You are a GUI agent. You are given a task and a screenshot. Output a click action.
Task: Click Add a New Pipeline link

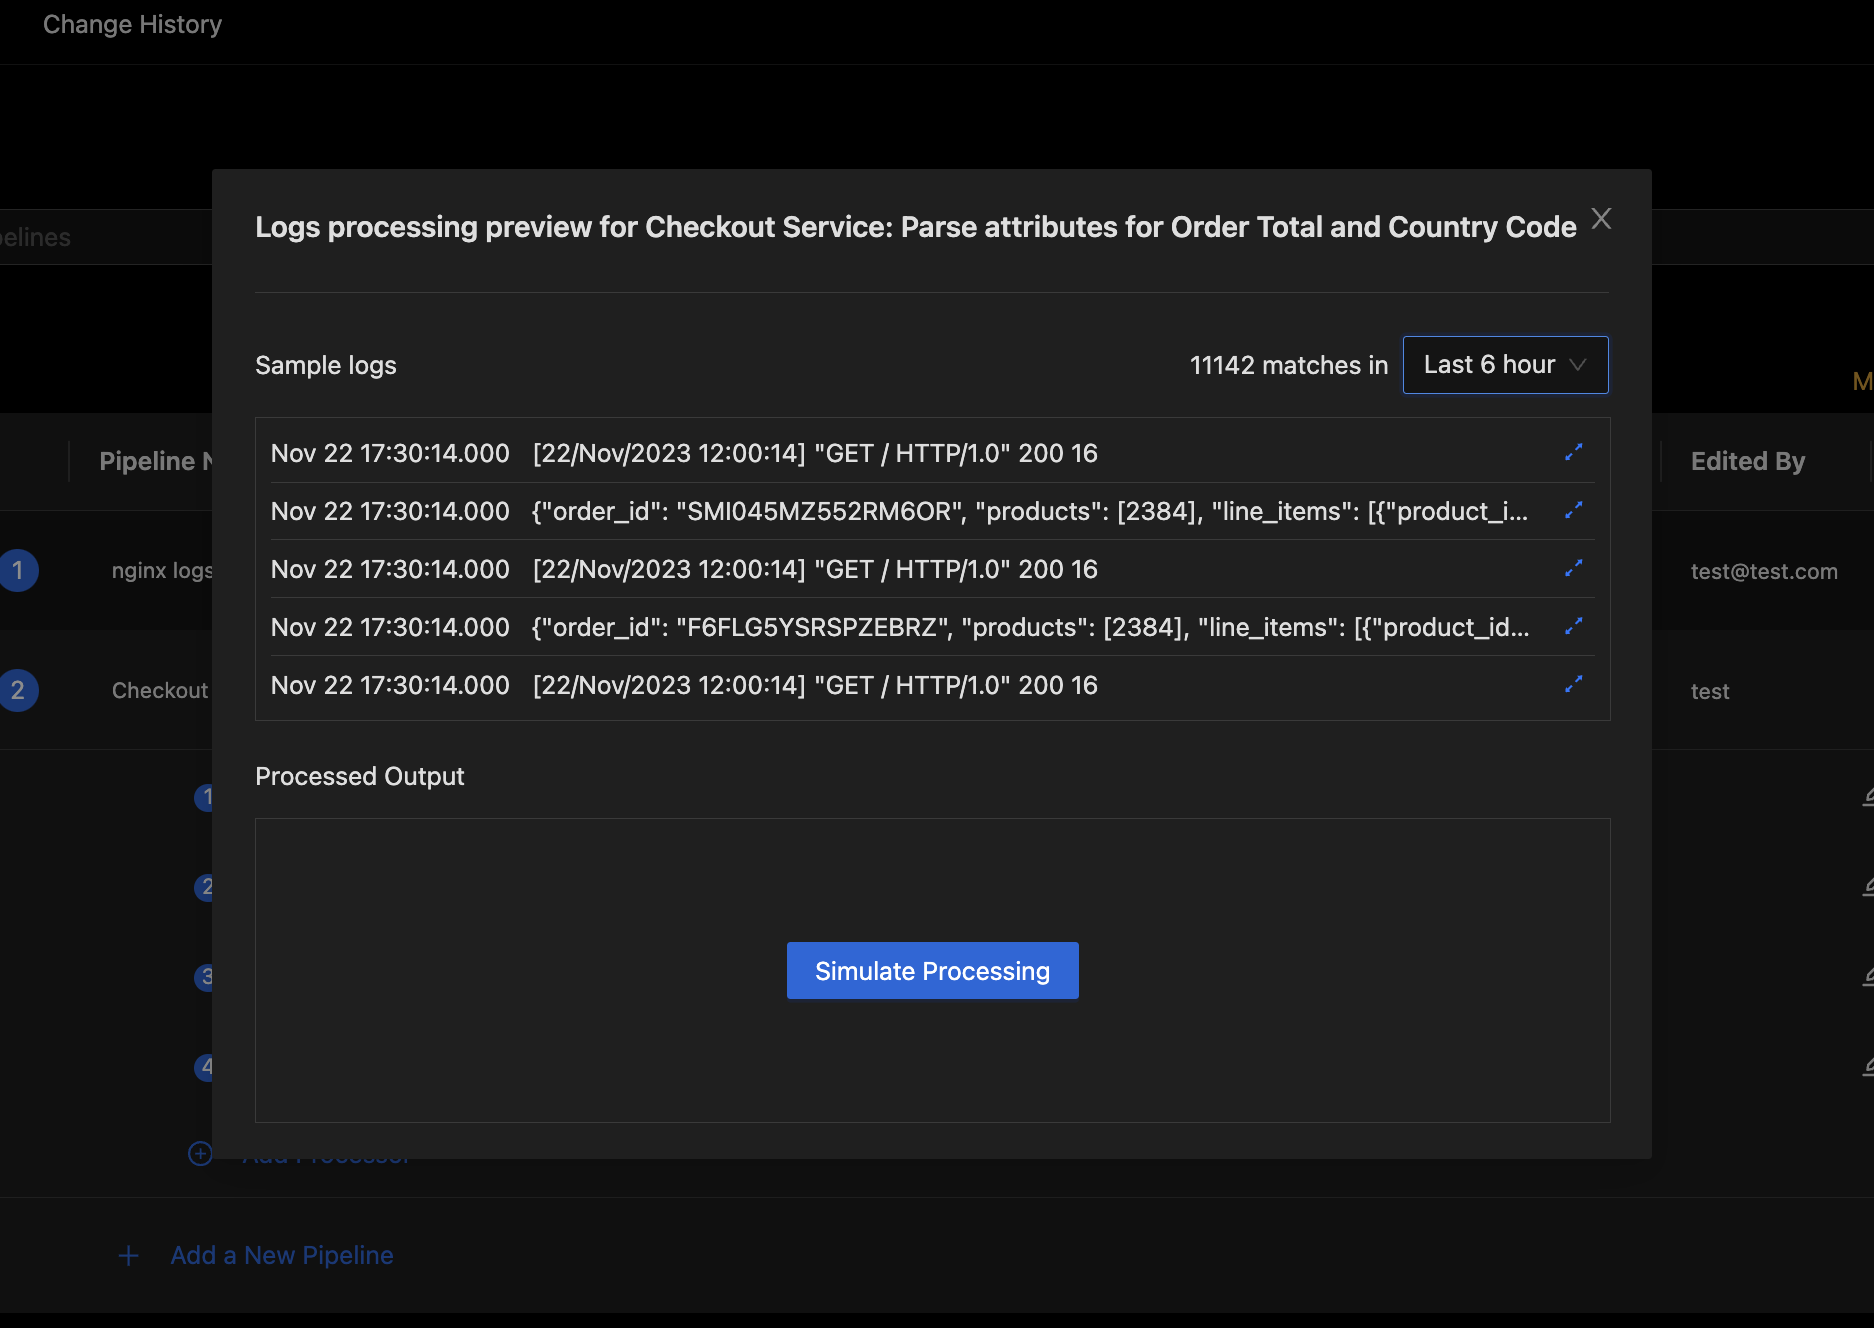[x=282, y=1255]
